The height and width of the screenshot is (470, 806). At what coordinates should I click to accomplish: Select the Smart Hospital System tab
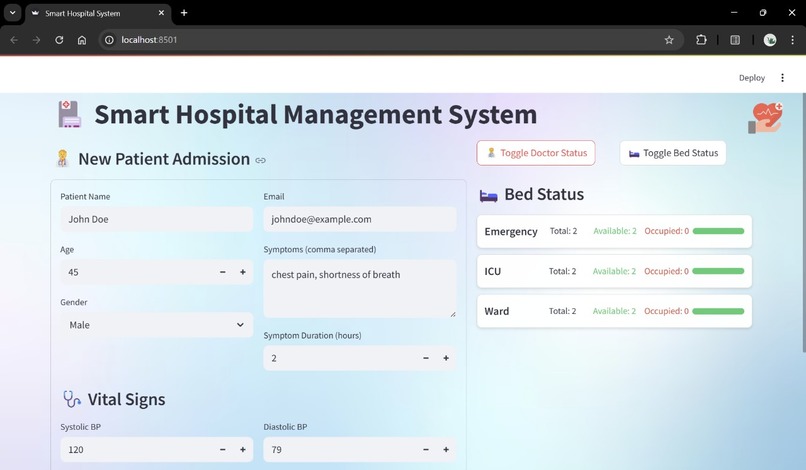[x=98, y=13]
